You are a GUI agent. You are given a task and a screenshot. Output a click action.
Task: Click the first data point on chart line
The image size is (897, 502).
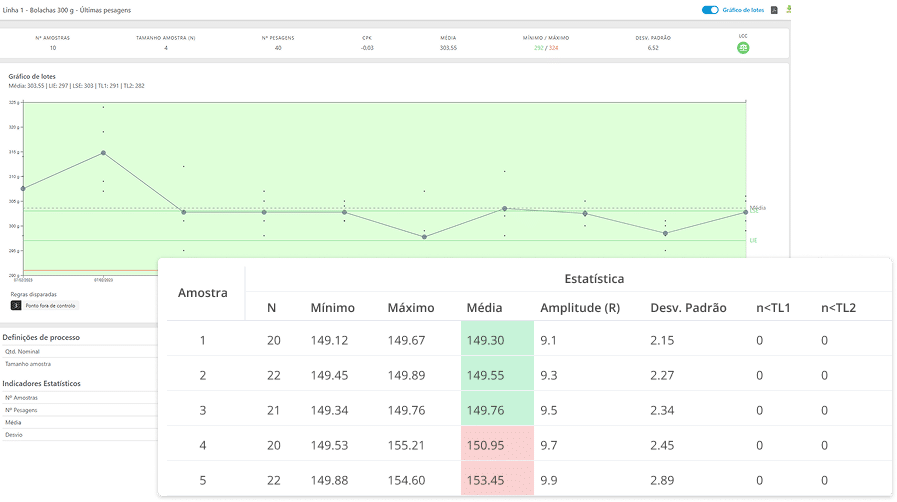tap(23, 188)
